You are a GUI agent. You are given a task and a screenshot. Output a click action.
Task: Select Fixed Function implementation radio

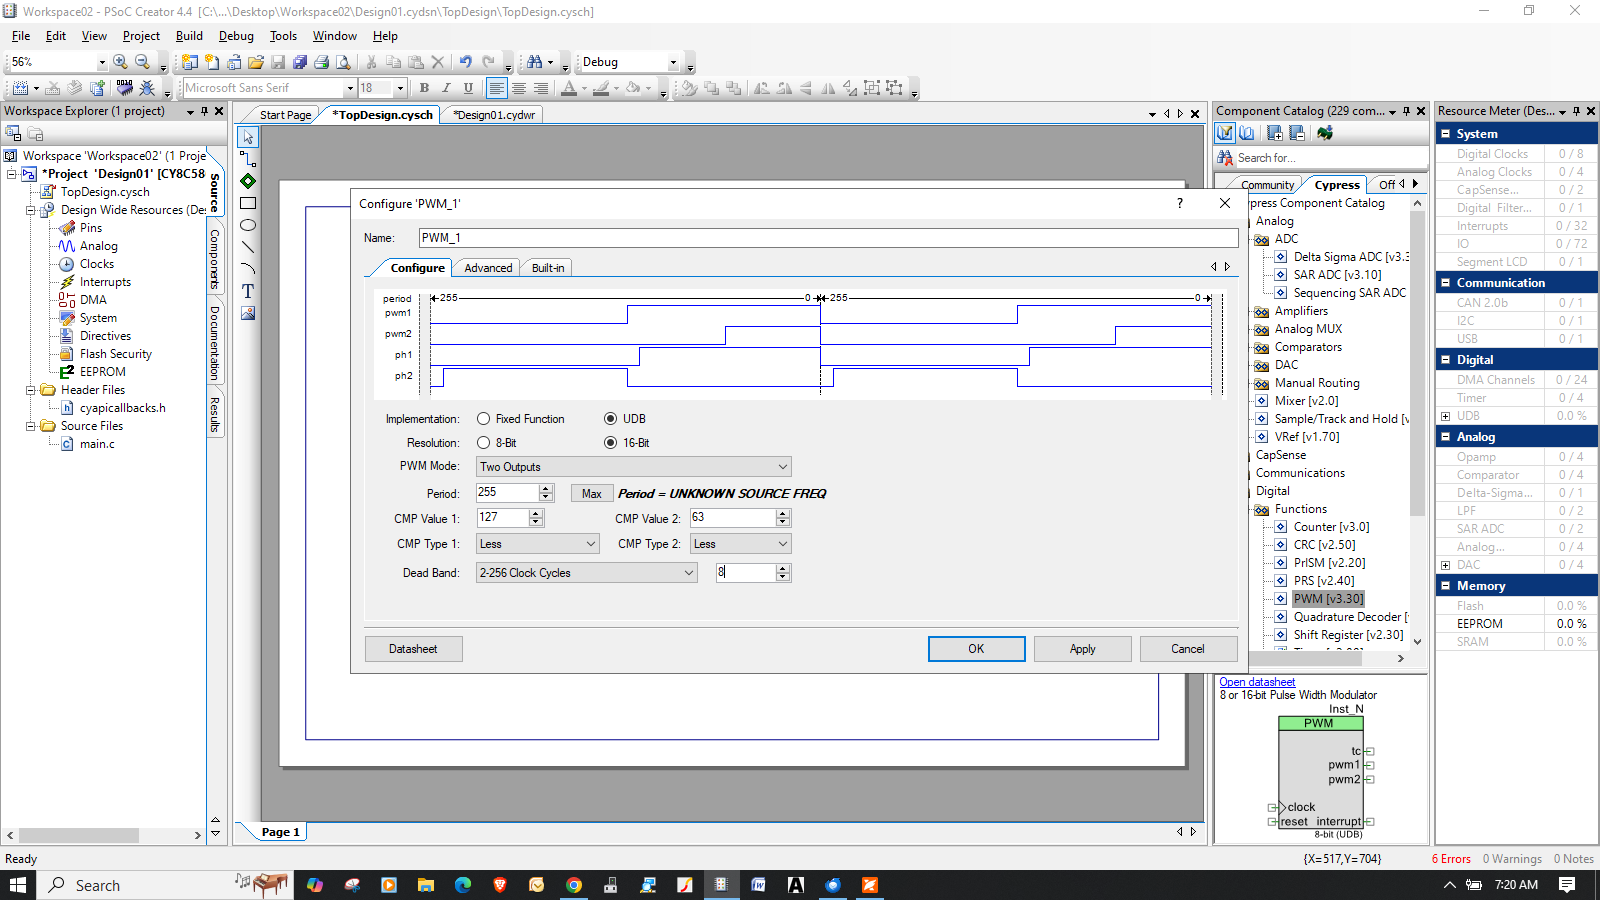coord(484,419)
